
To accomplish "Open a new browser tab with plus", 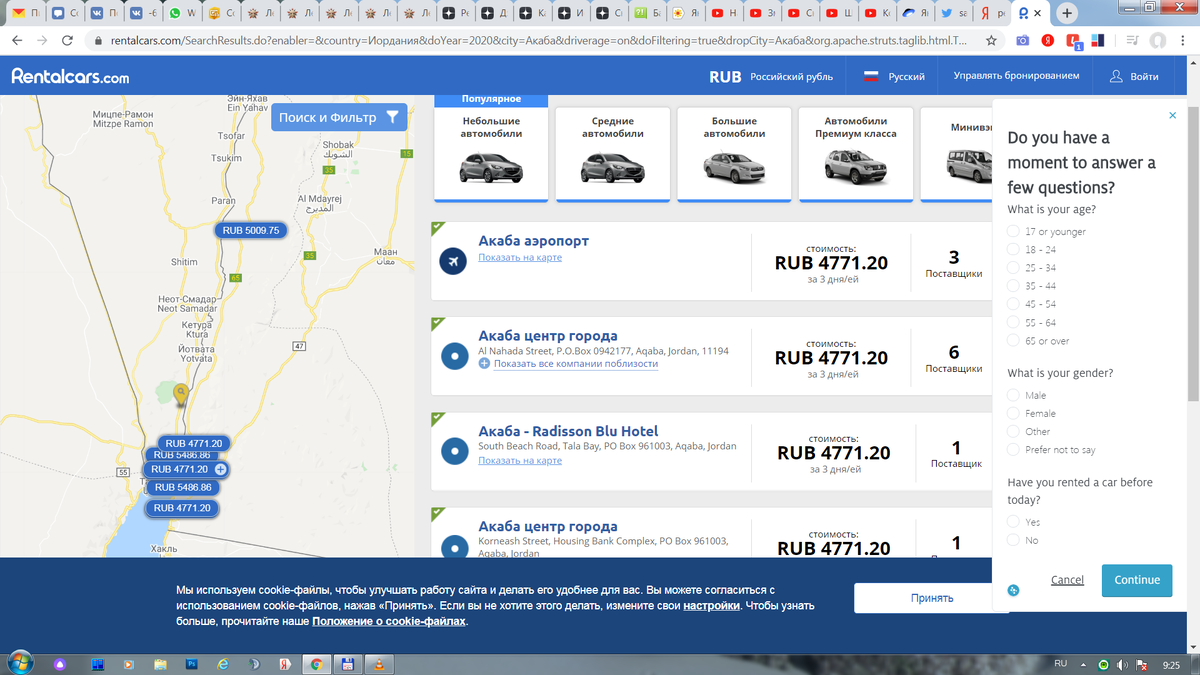I will click(1067, 14).
